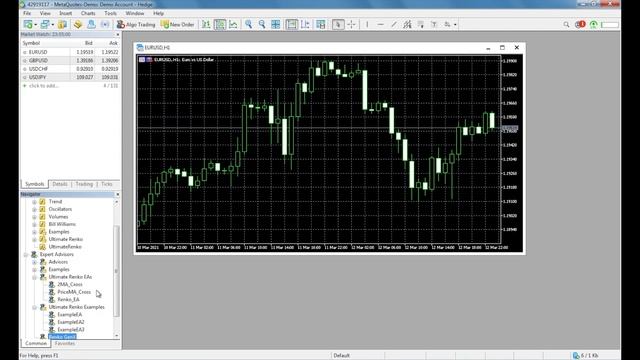Open the new chart dropdown arrow

click(36, 24)
